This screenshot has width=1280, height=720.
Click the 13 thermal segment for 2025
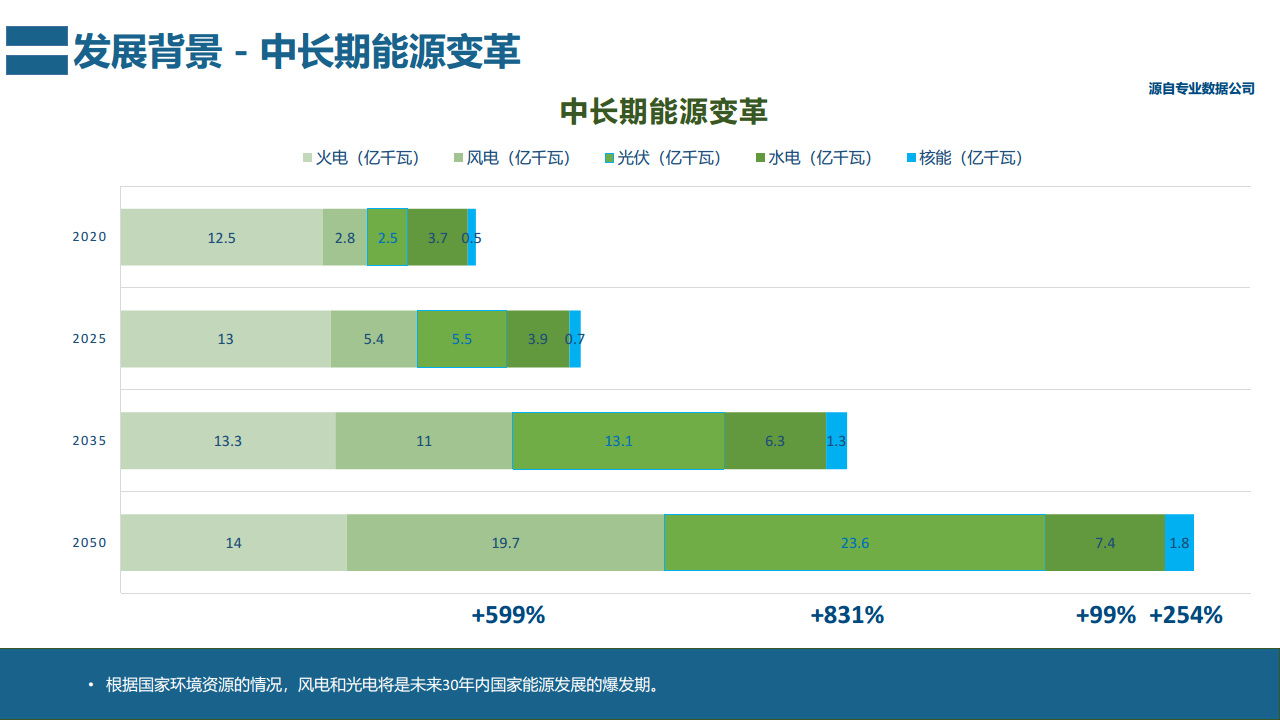tap(226, 339)
